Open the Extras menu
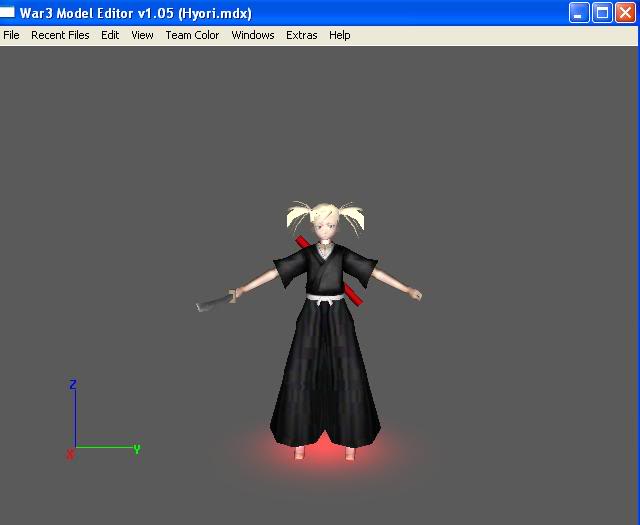The width and height of the screenshot is (640, 525). (x=302, y=36)
